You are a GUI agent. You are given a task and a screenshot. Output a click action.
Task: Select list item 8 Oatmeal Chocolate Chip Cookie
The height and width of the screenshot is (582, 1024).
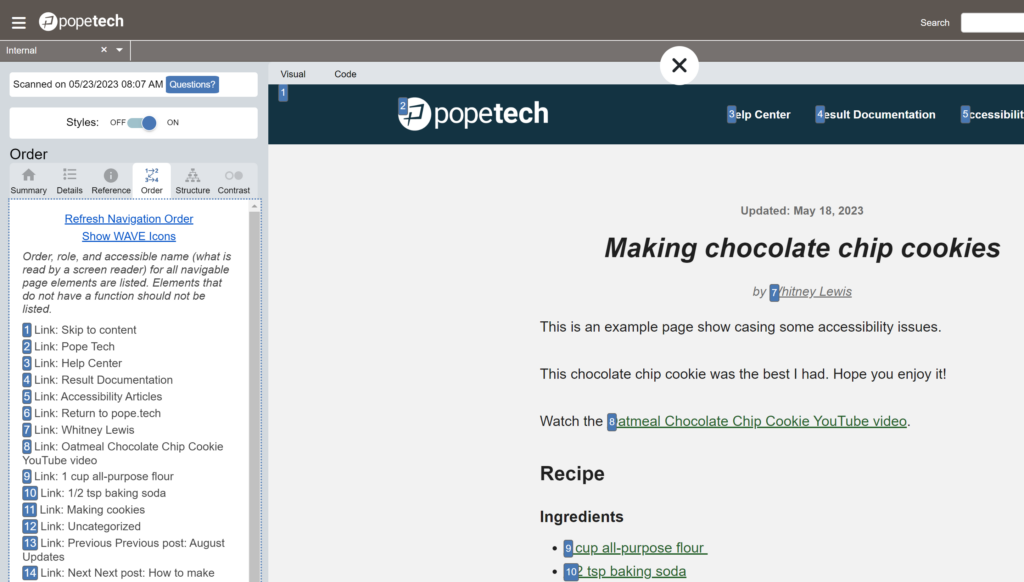tap(123, 453)
